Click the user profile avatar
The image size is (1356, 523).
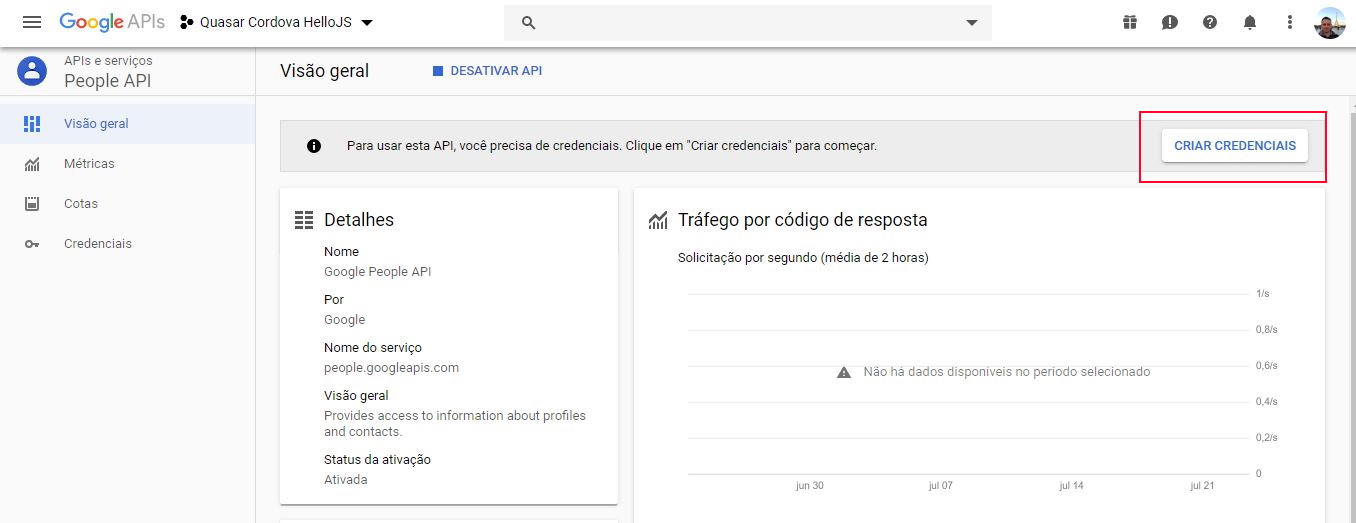[x=1329, y=23]
